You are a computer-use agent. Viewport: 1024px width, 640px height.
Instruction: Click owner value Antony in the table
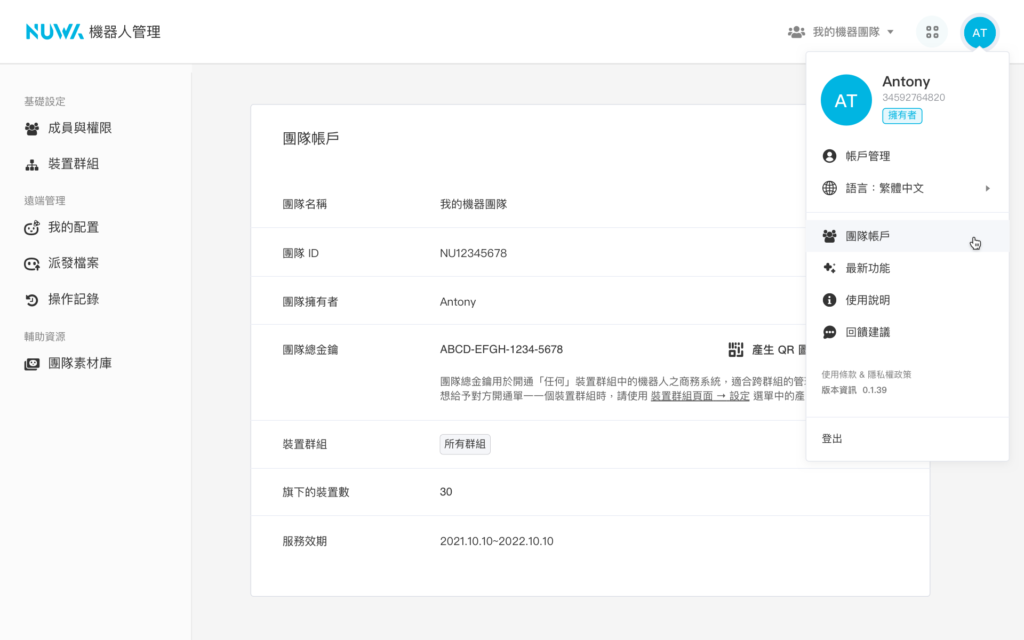pyautogui.click(x=458, y=302)
